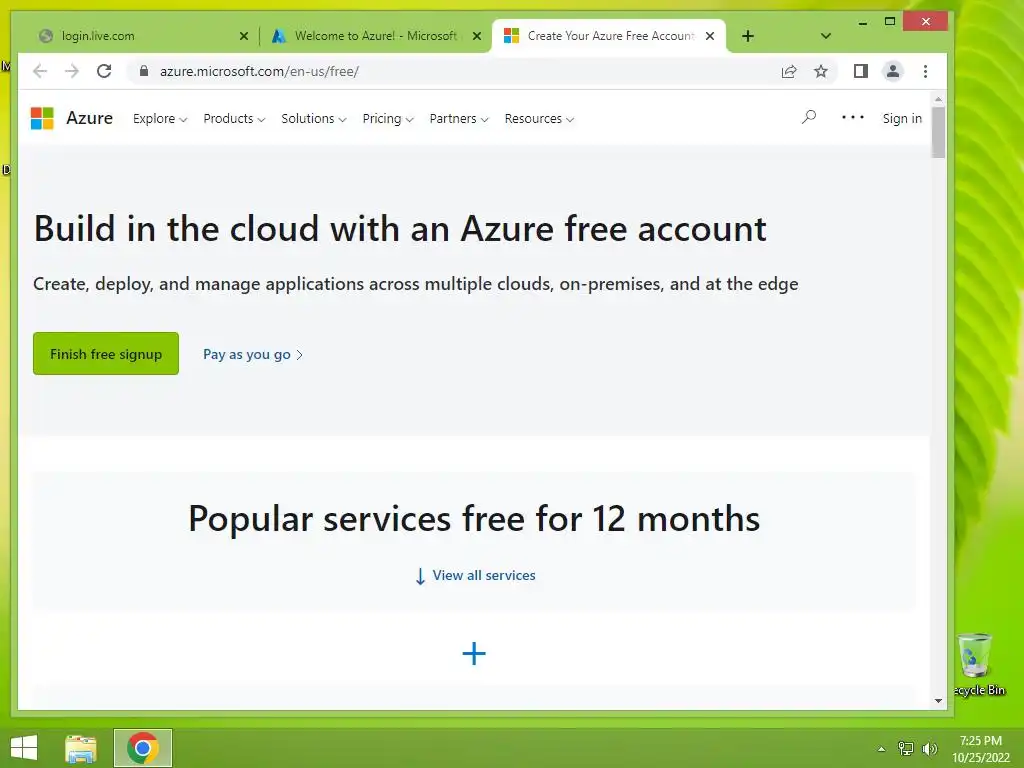The image size is (1024, 768).
Task: Open the Azure site search icon
Action: 809,117
